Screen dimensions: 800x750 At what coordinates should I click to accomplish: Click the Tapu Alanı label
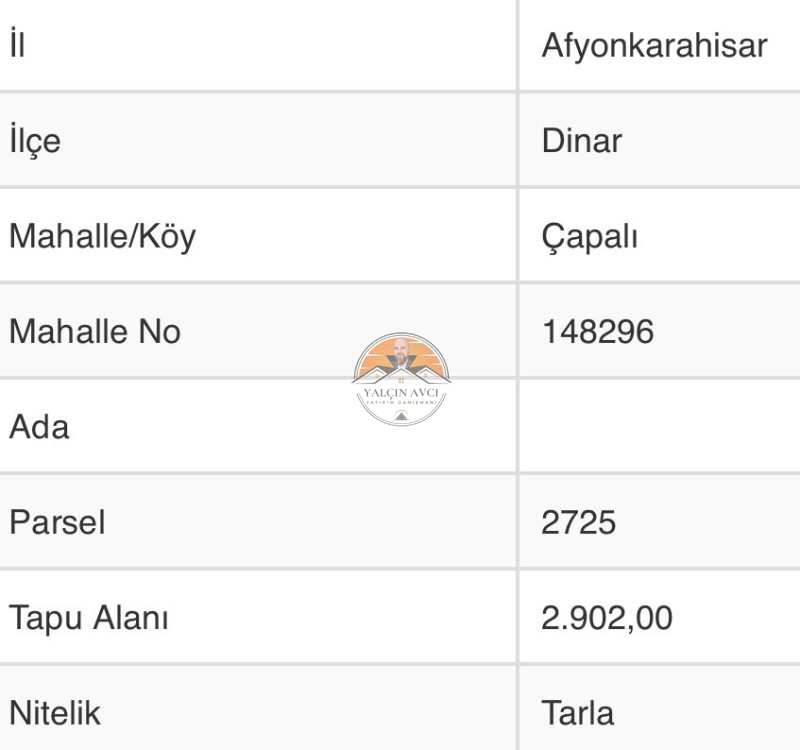coord(89,618)
